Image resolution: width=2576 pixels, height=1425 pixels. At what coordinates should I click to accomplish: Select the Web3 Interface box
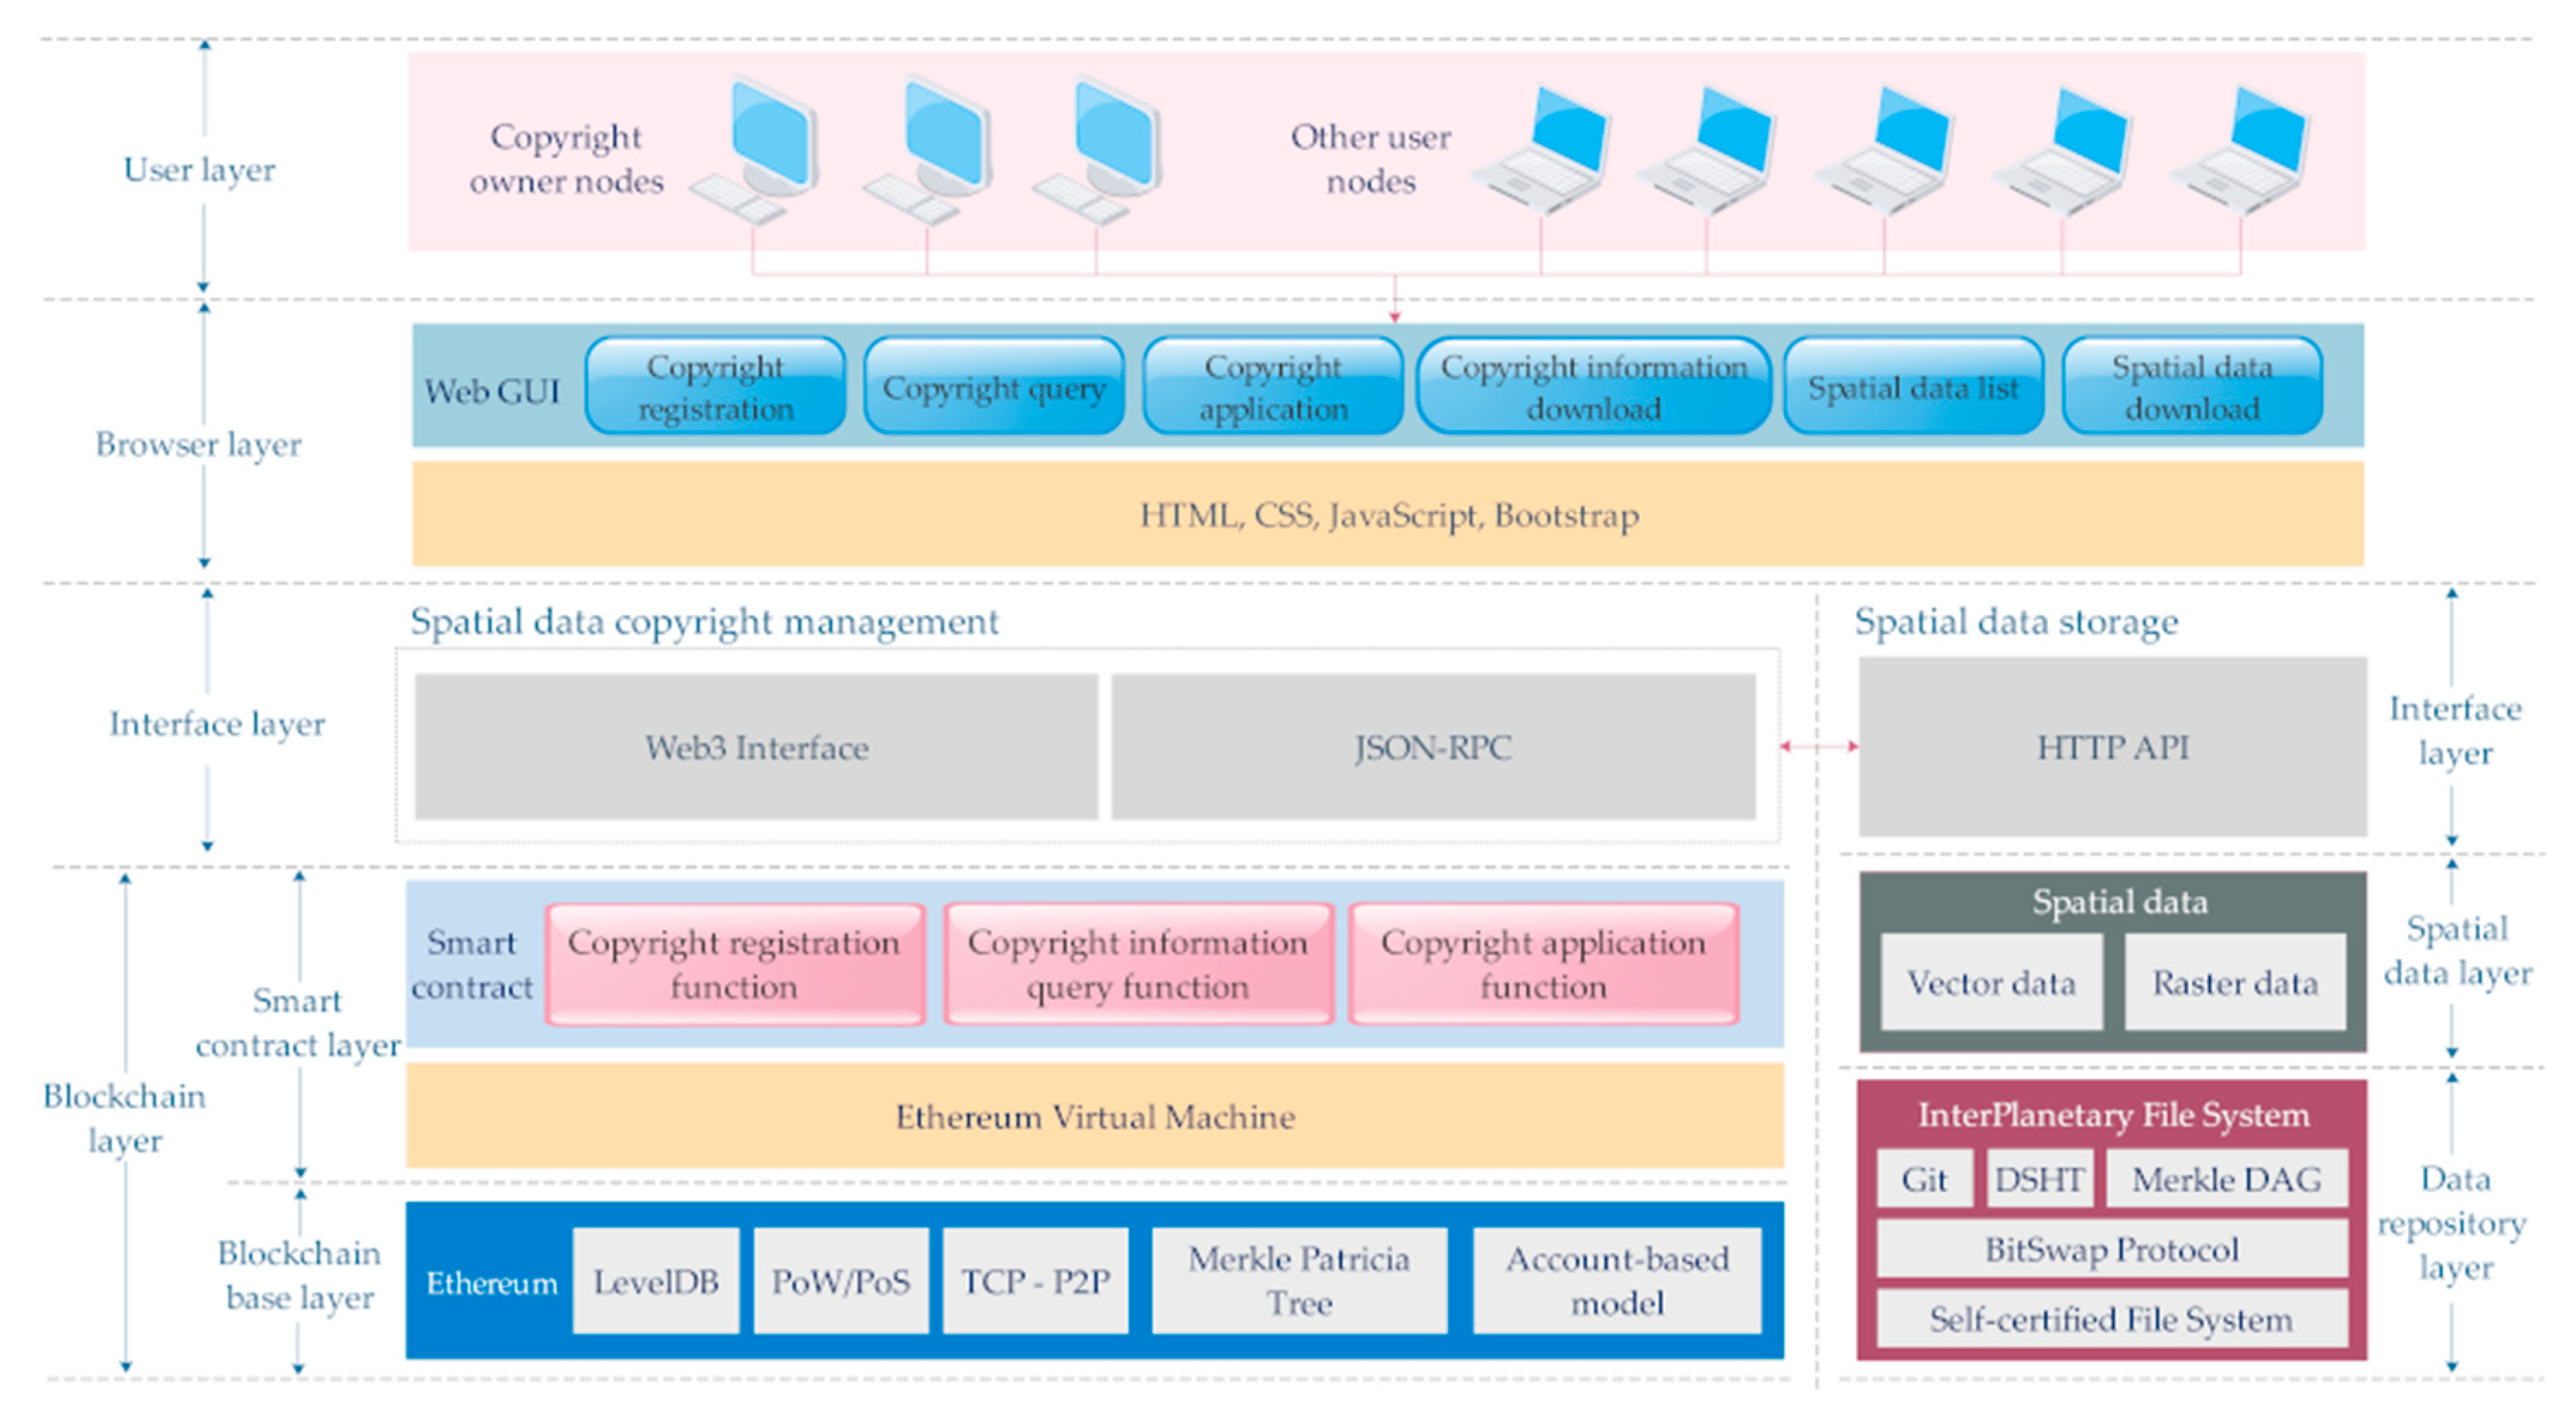pyautogui.click(x=756, y=747)
